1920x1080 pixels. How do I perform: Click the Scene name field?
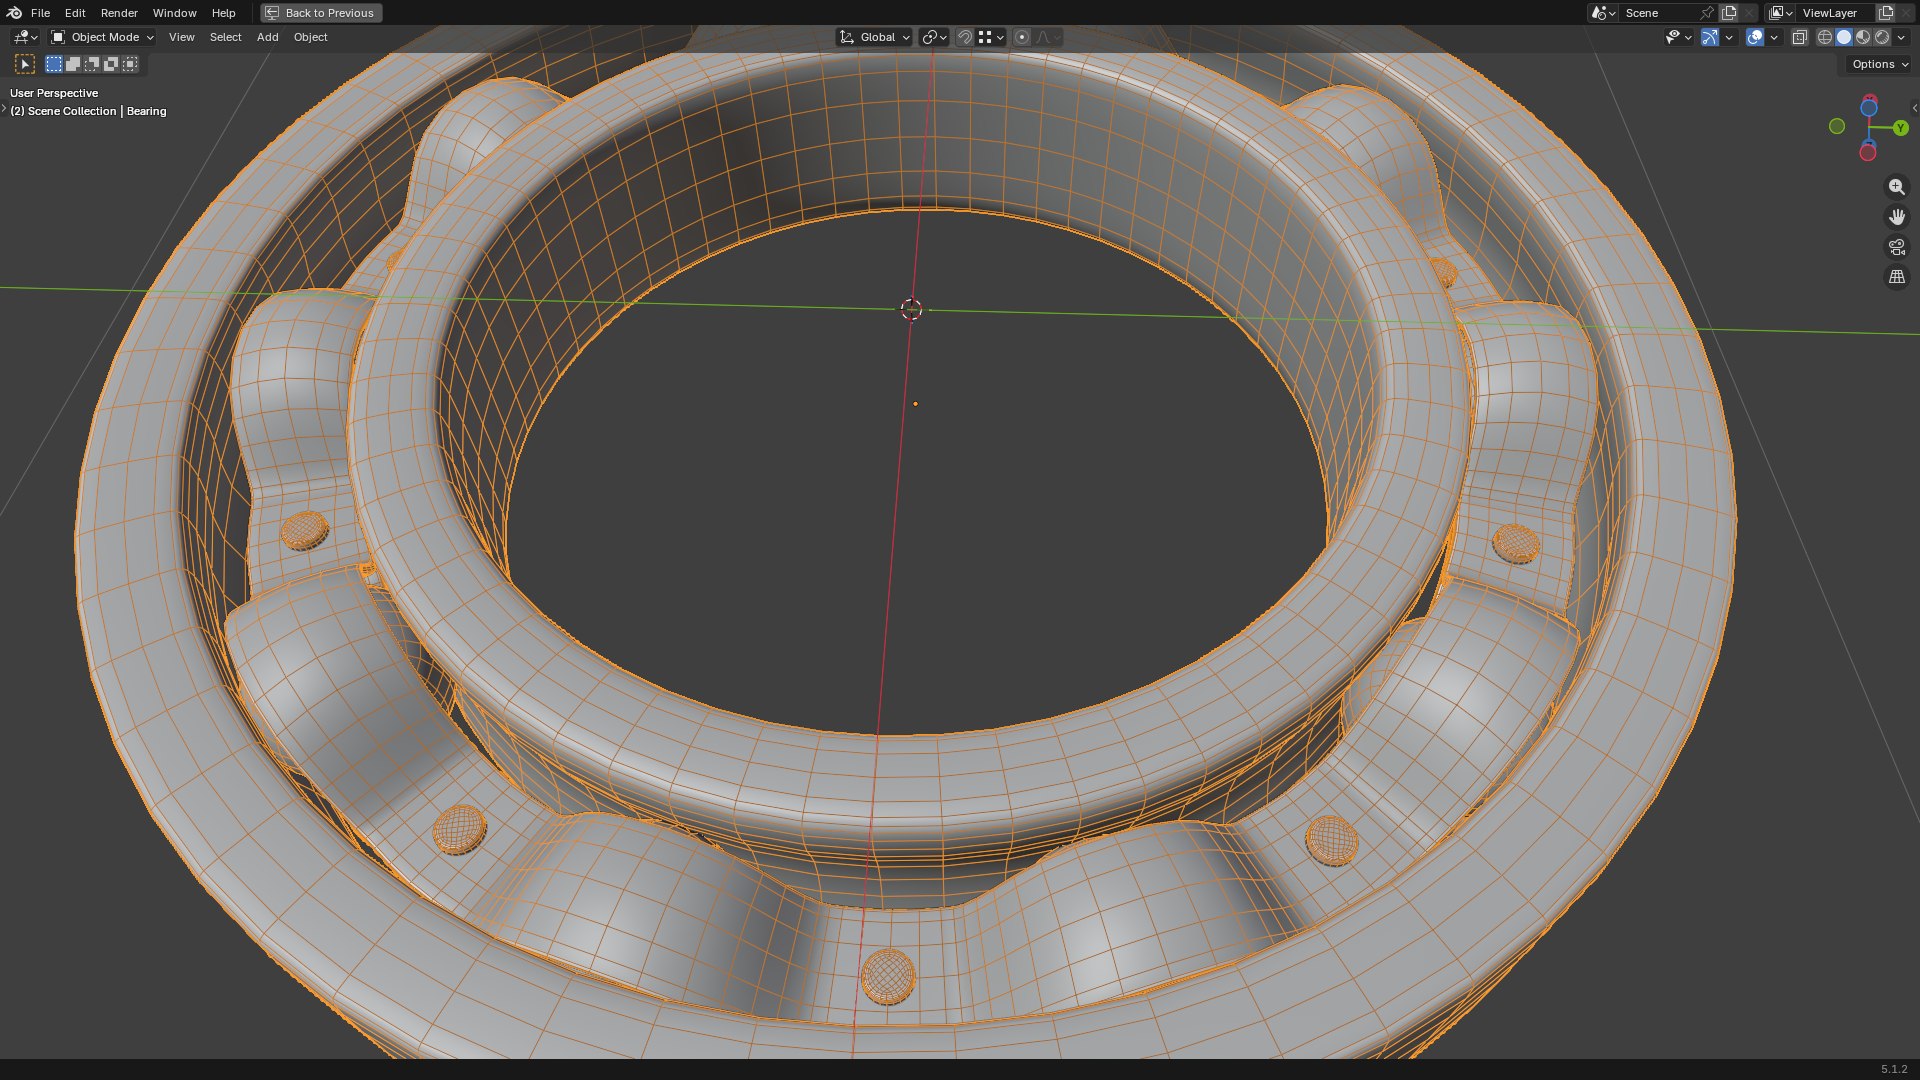tap(1658, 13)
